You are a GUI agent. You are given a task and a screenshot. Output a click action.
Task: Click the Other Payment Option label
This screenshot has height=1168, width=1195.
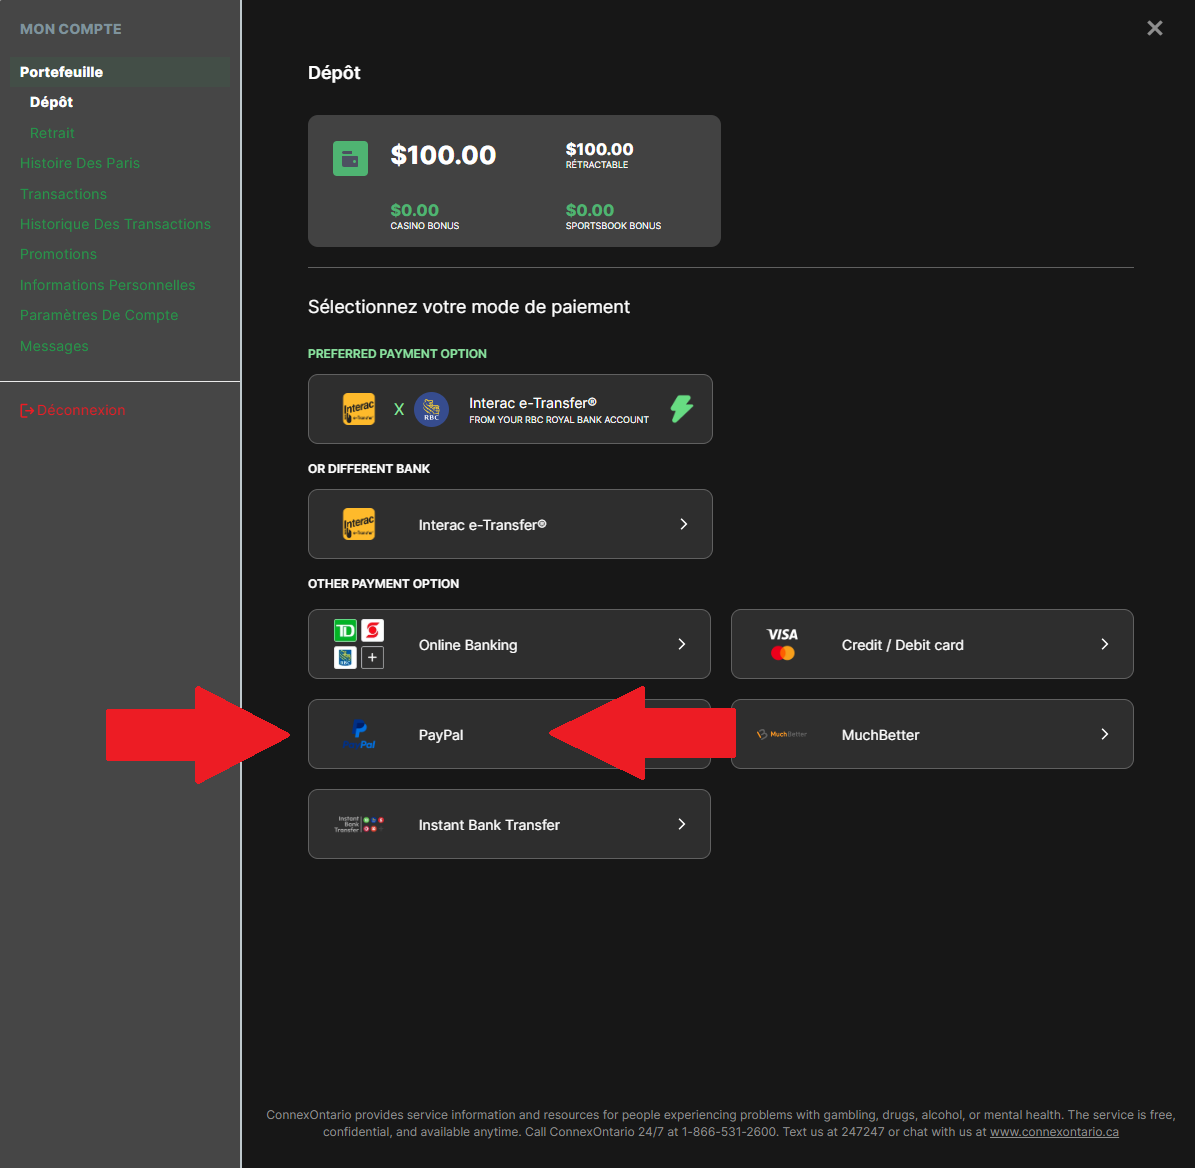click(383, 584)
